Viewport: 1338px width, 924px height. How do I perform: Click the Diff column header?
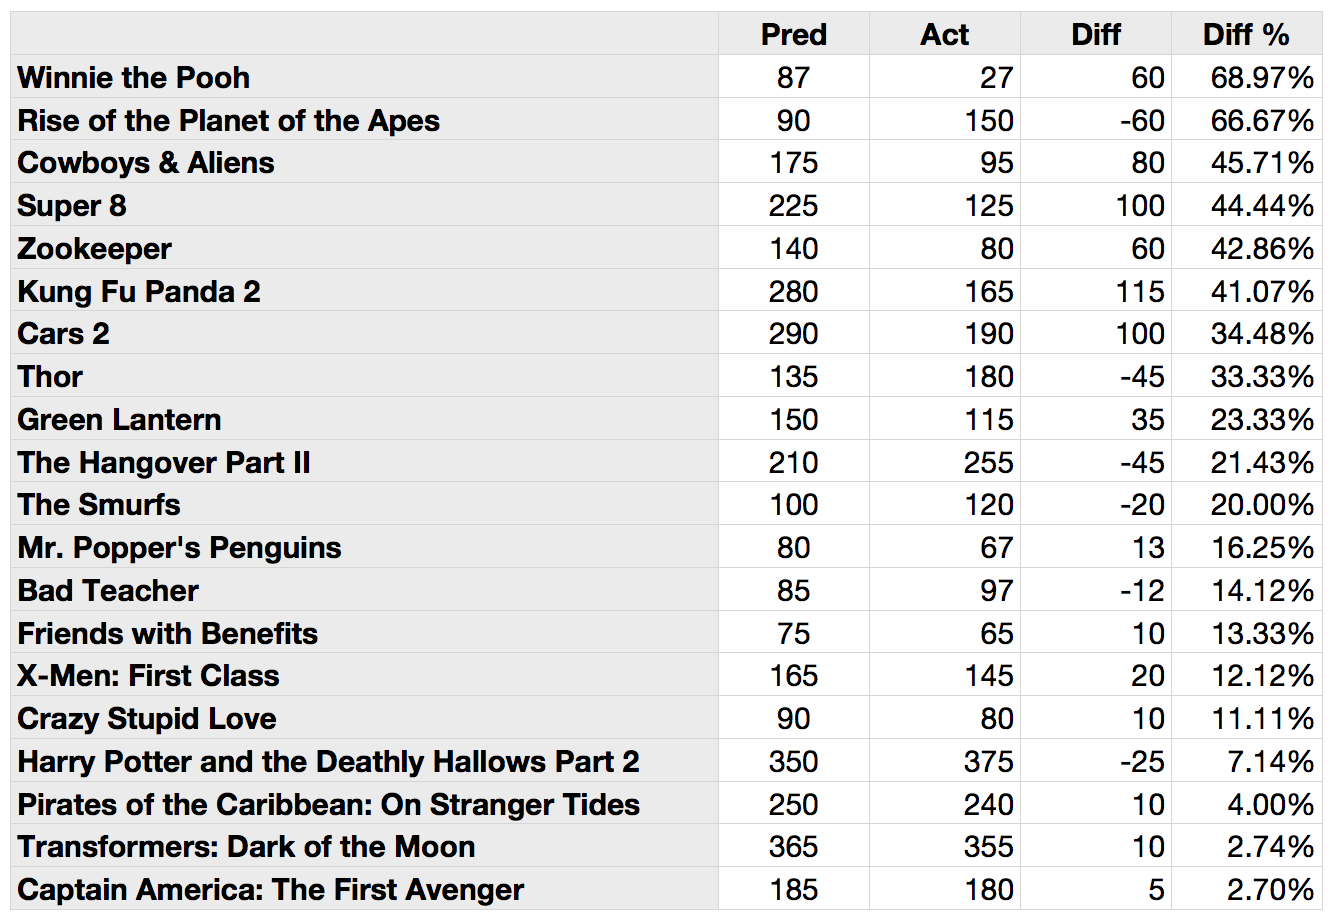coord(1096,34)
